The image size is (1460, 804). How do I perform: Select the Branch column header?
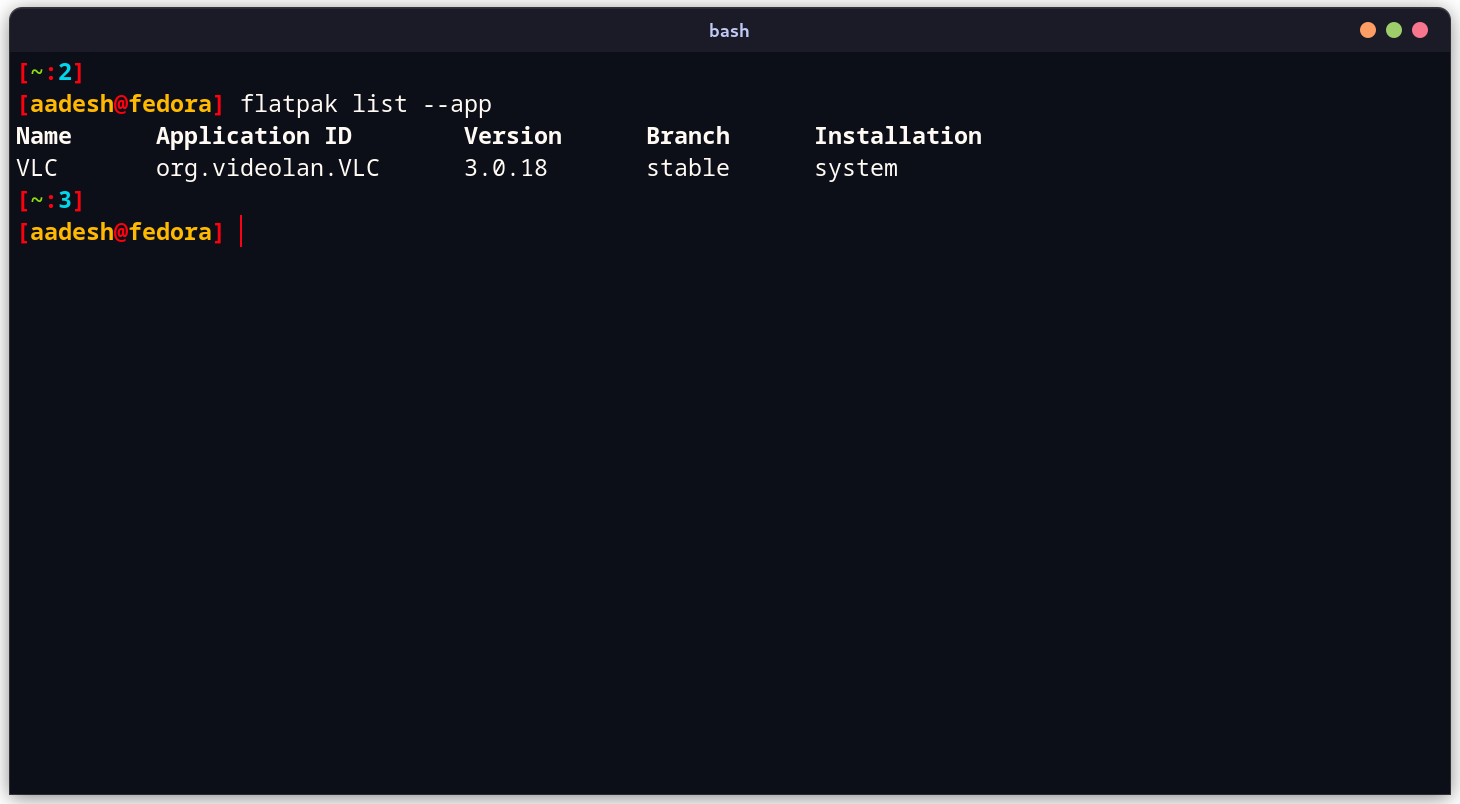pos(688,135)
